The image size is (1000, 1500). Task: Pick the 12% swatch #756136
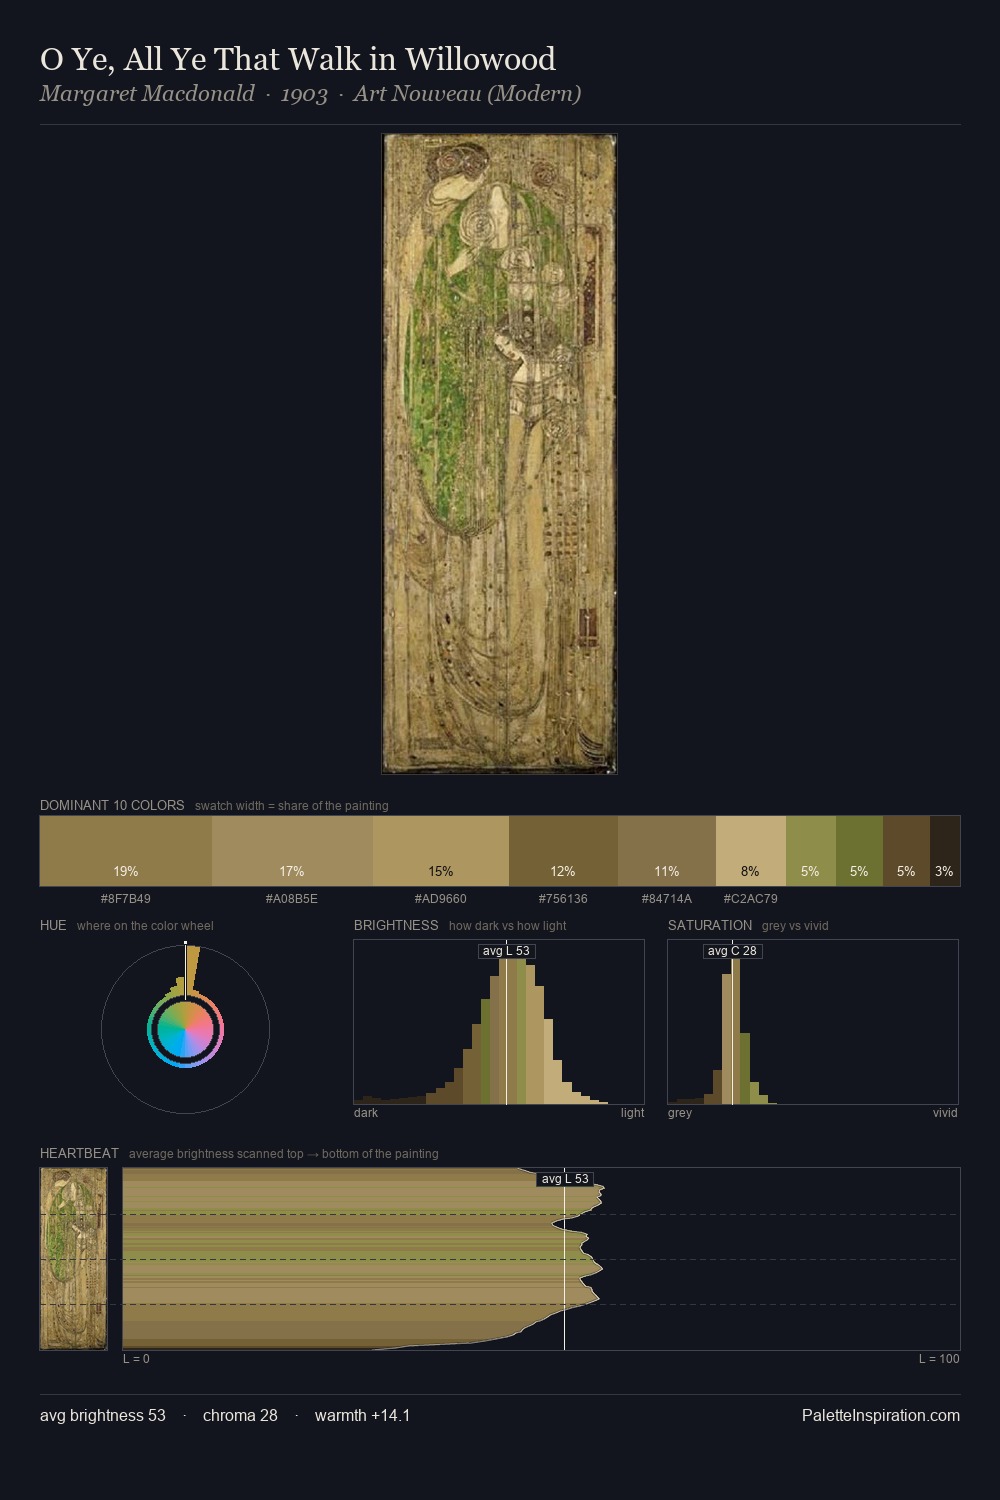tap(563, 851)
